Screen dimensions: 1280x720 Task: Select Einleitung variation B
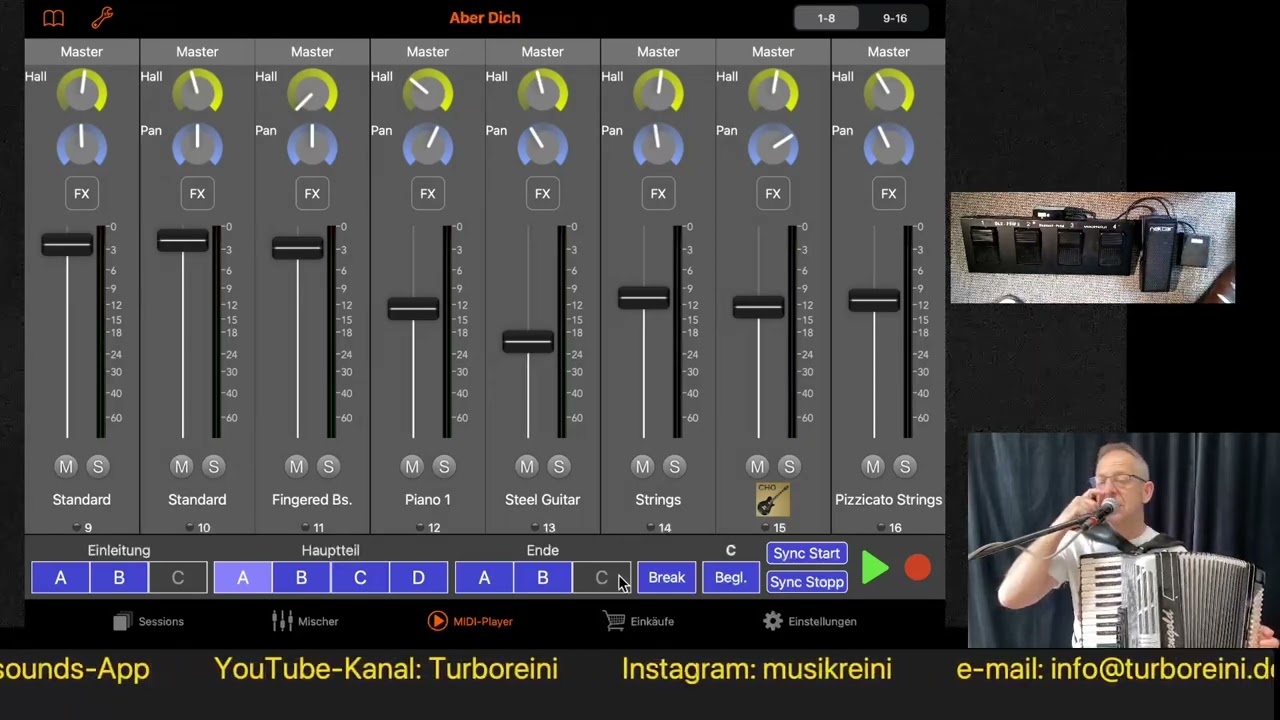click(x=119, y=577)
